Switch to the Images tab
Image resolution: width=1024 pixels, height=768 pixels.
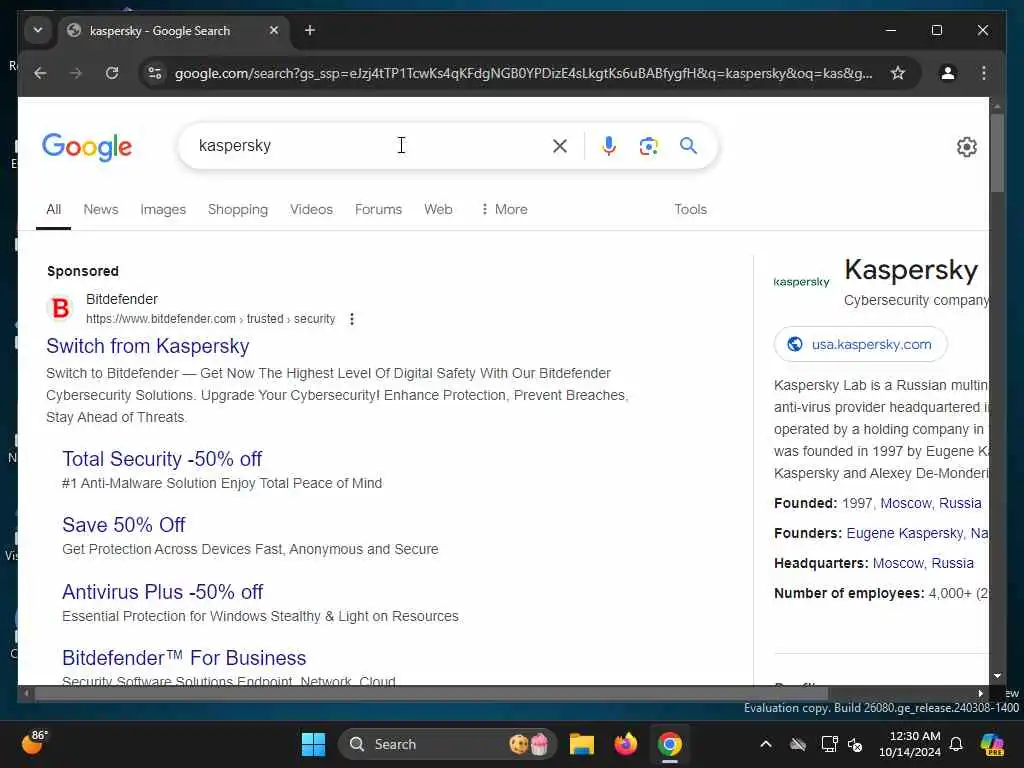[163, 210]
